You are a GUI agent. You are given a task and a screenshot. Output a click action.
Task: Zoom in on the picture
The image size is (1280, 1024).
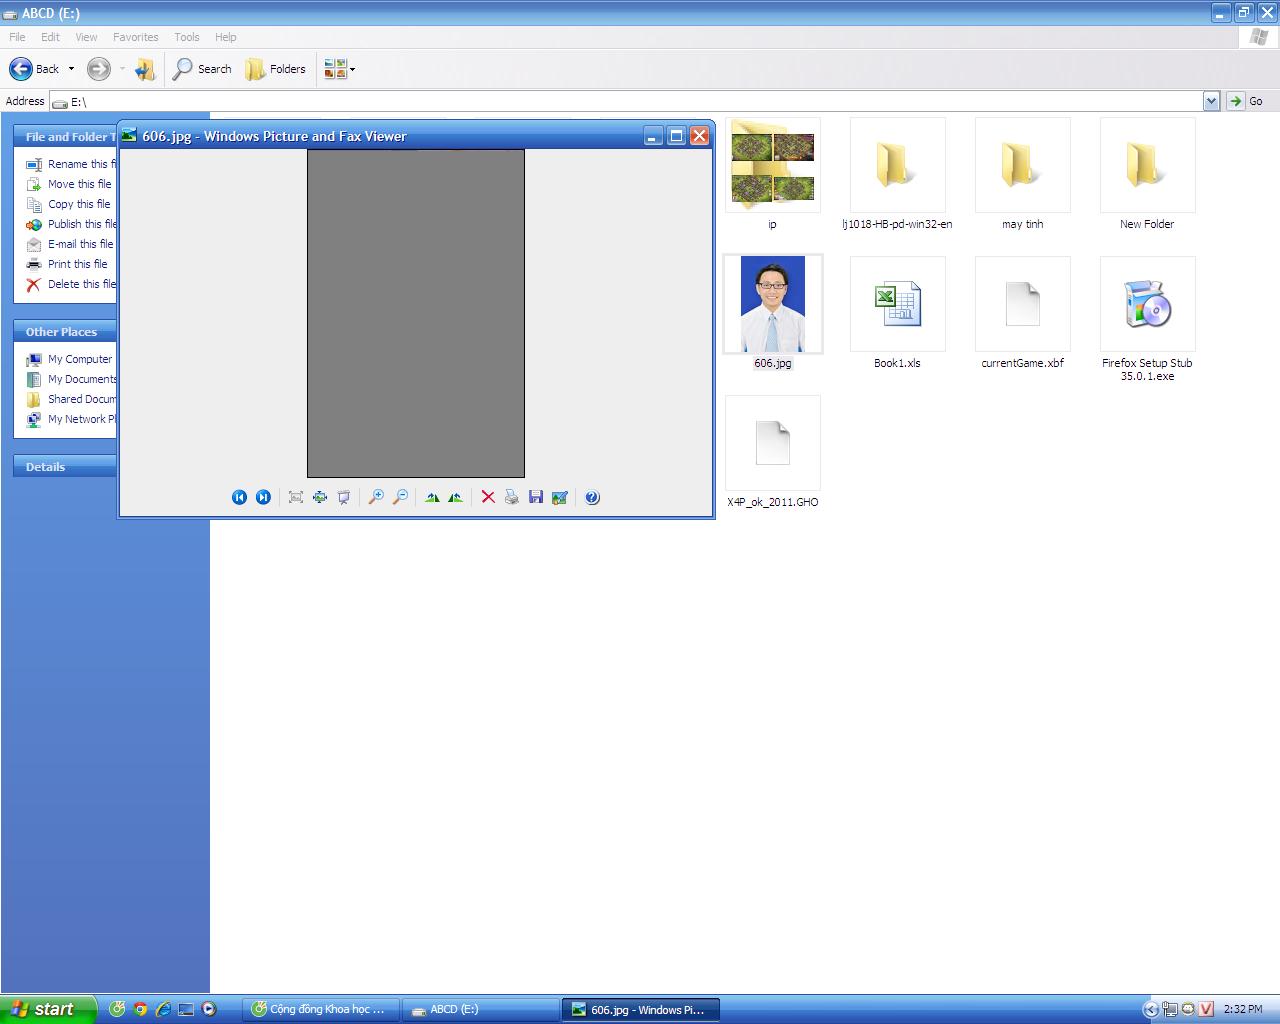coord(376,497)
